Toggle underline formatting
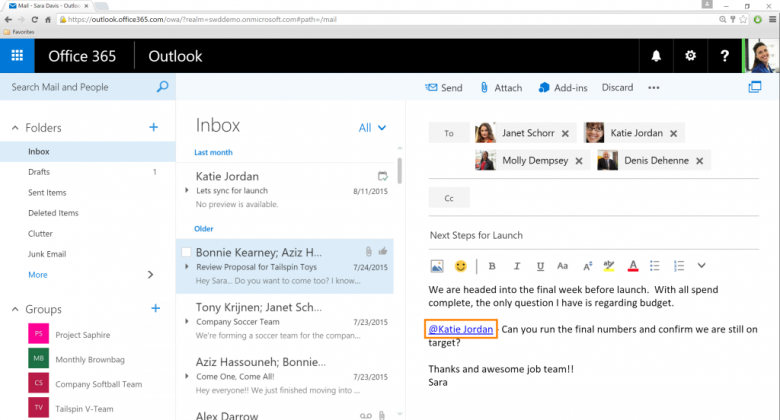This screenshot has height=420, width=780. click(x=539, y=266)
